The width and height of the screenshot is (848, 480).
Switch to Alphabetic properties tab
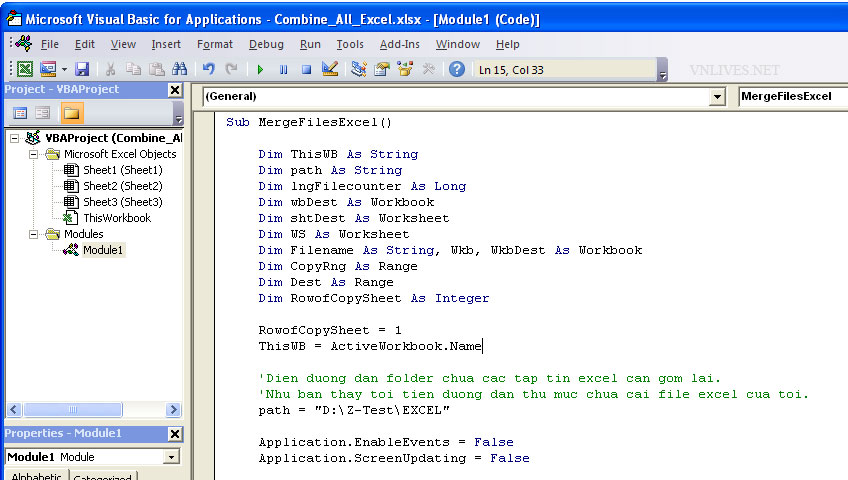36,476
